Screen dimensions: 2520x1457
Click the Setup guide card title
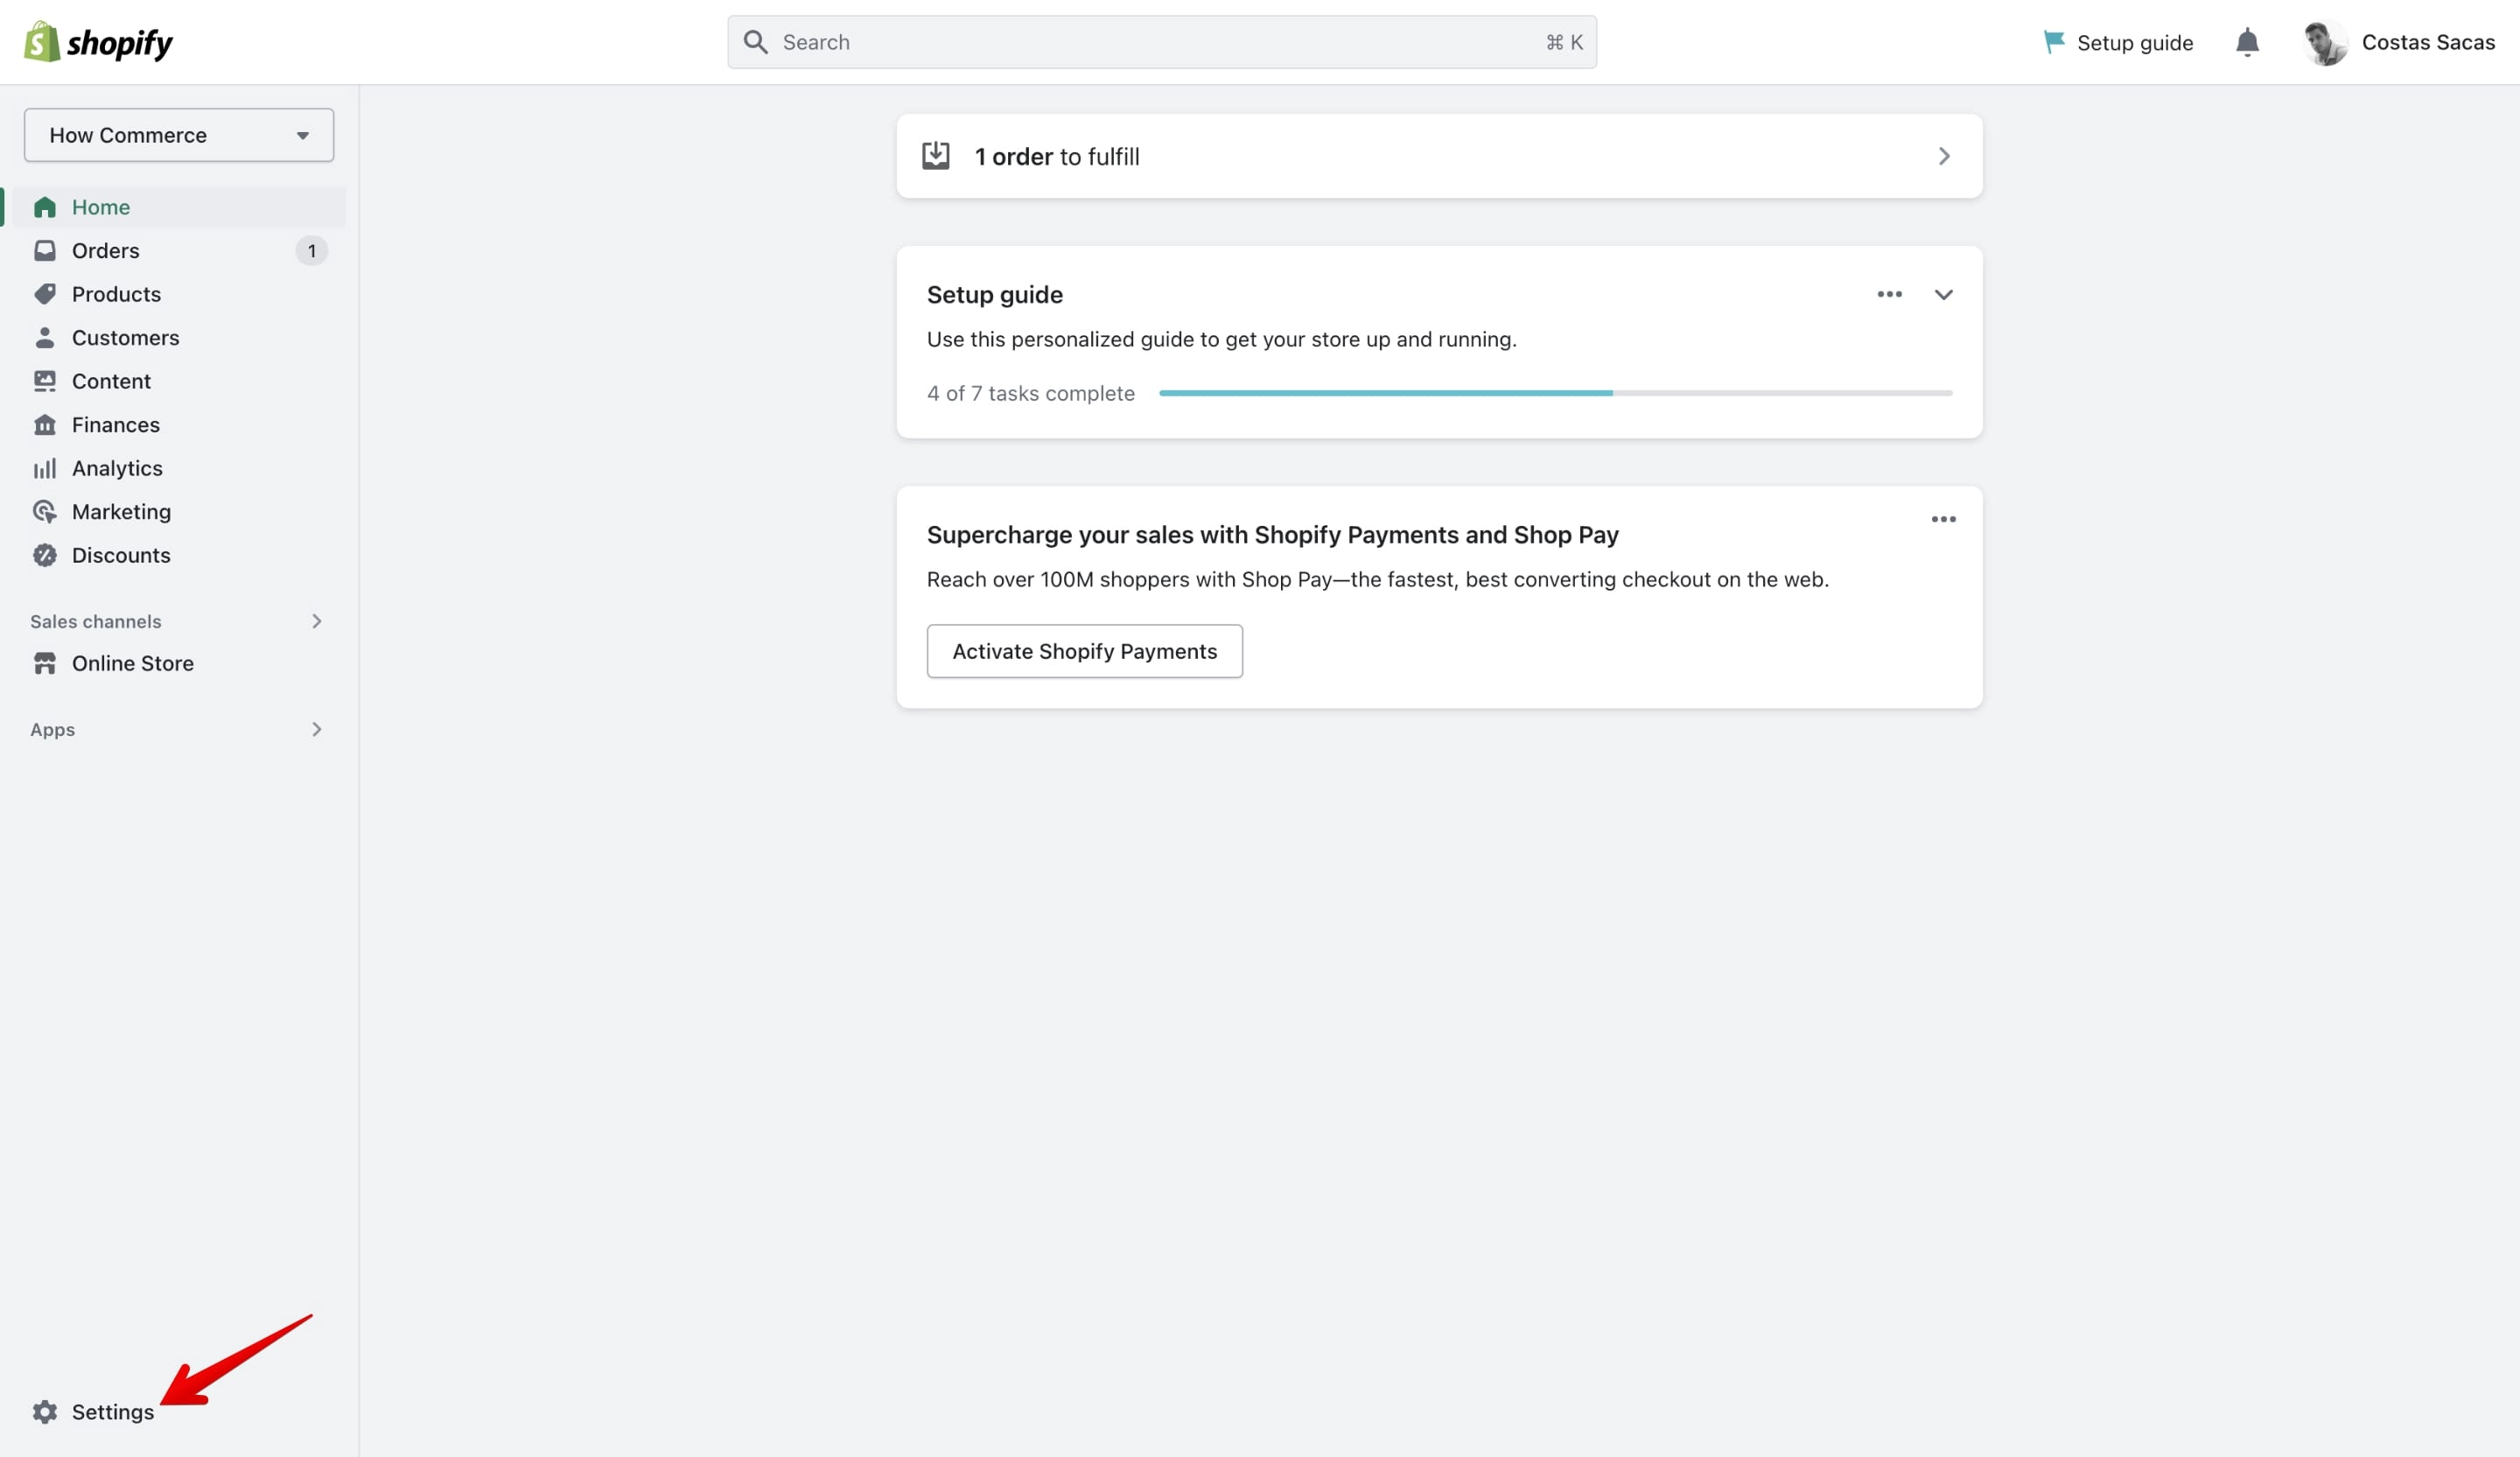click(x=994, y=294)
